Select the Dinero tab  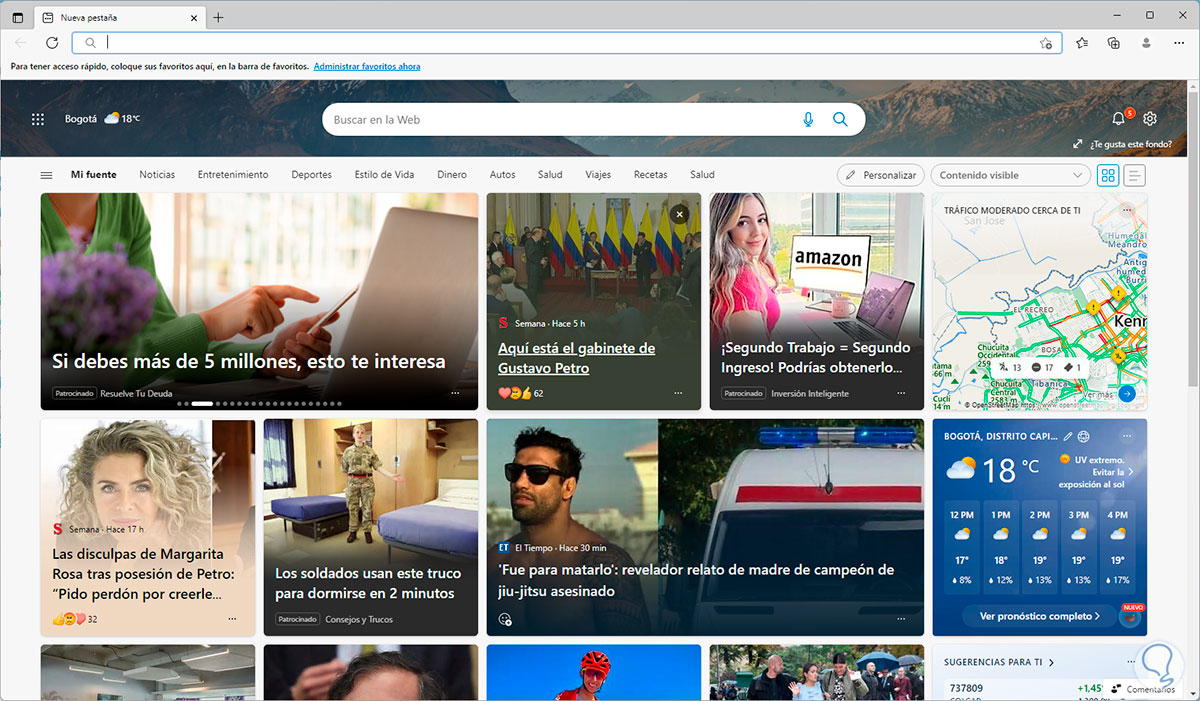452,175
